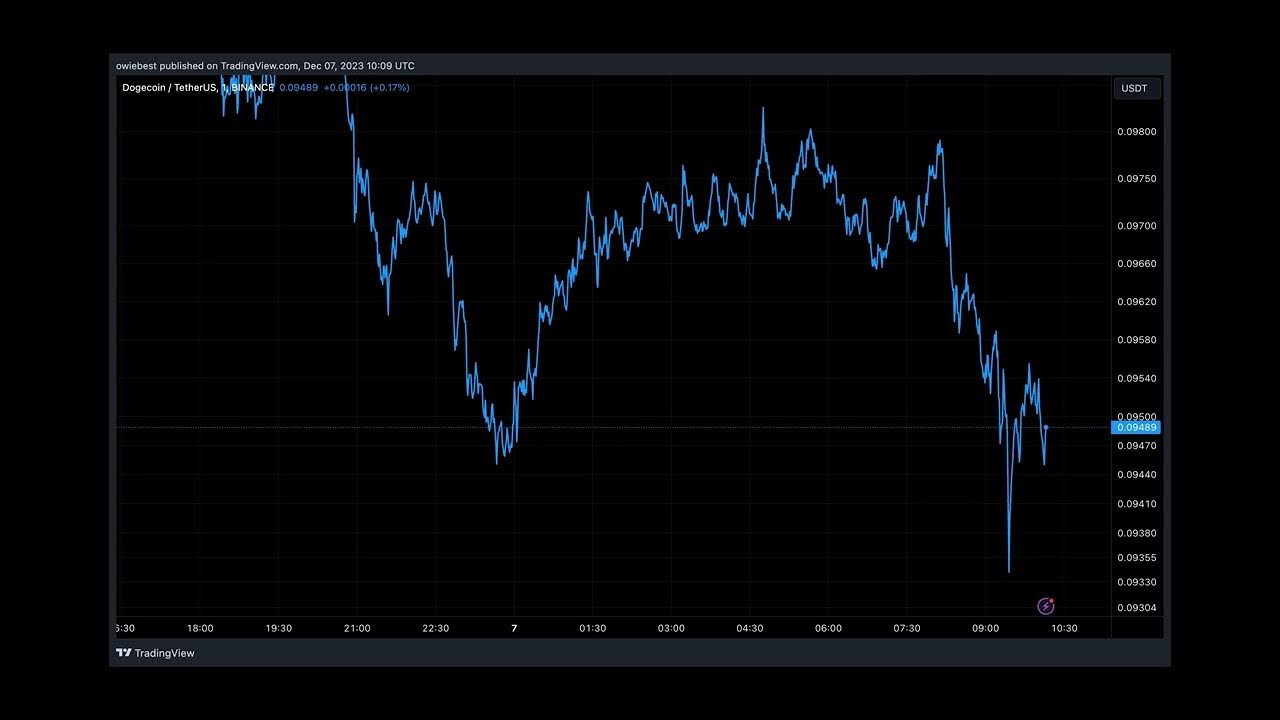Click the highlighted 0.09489 current price label
The image size is (1280, 720).
click(1136, 428)
